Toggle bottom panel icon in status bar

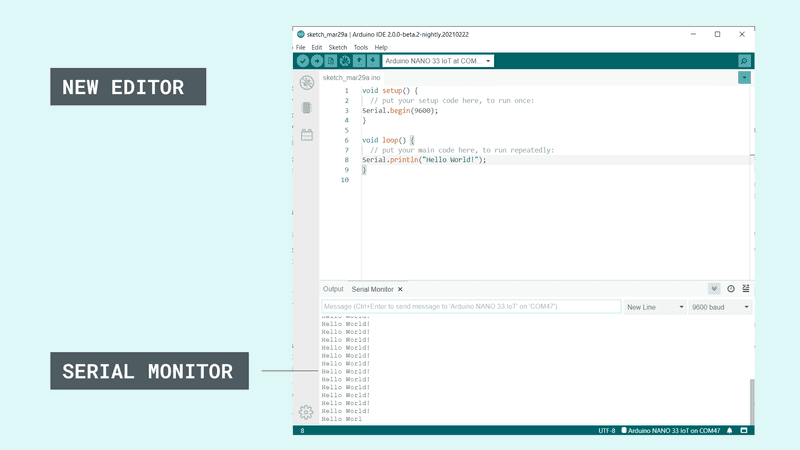[x=744, y=431]
